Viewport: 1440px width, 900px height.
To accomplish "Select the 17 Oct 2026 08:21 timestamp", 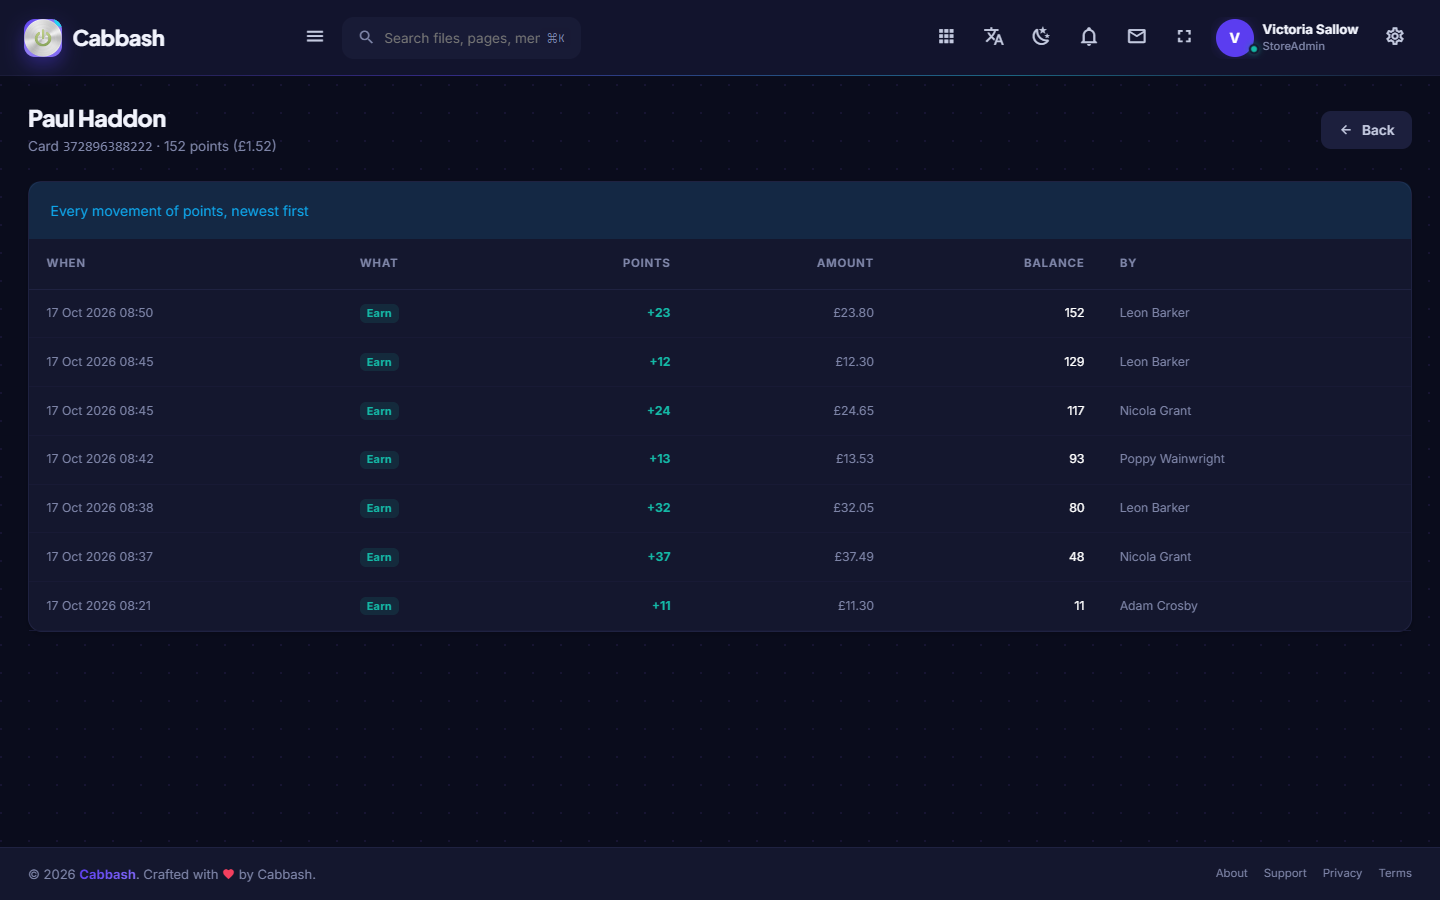I will [99, 606].
